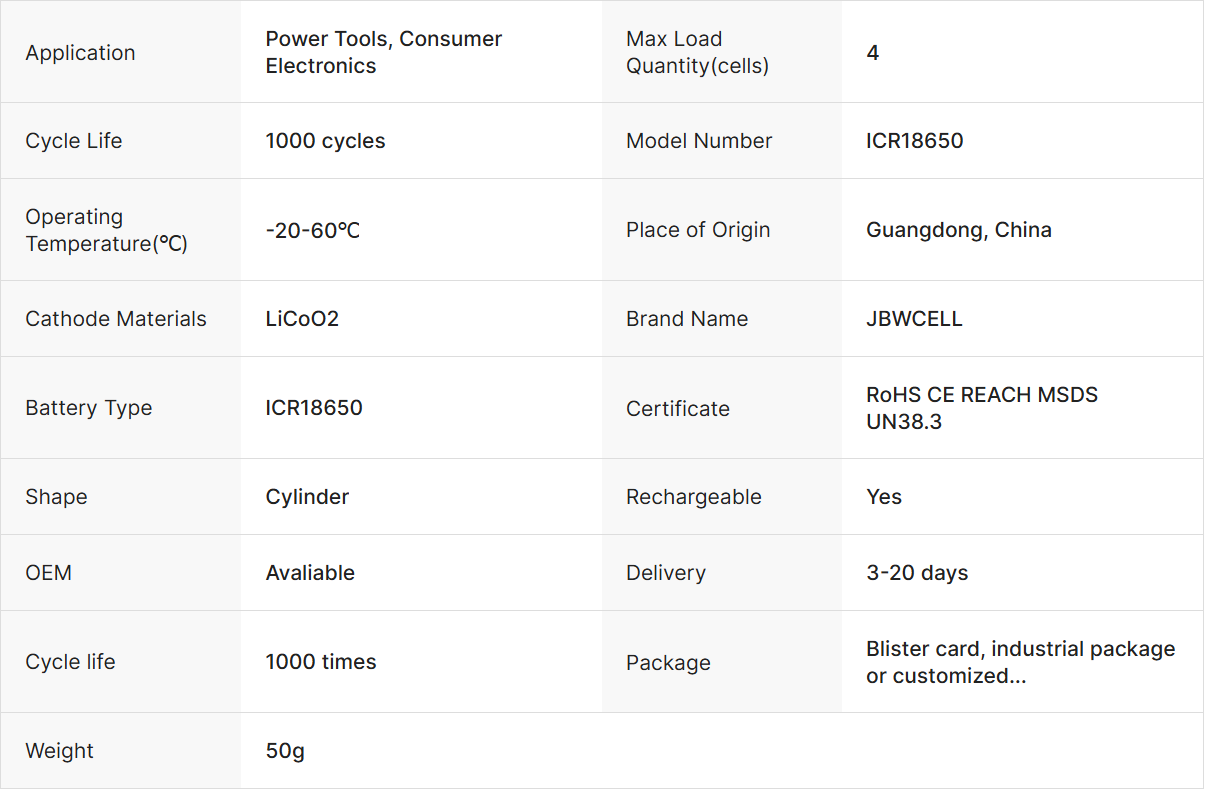Select the 'Power Tools, Consumer Electronics' value

coord(383,53)
